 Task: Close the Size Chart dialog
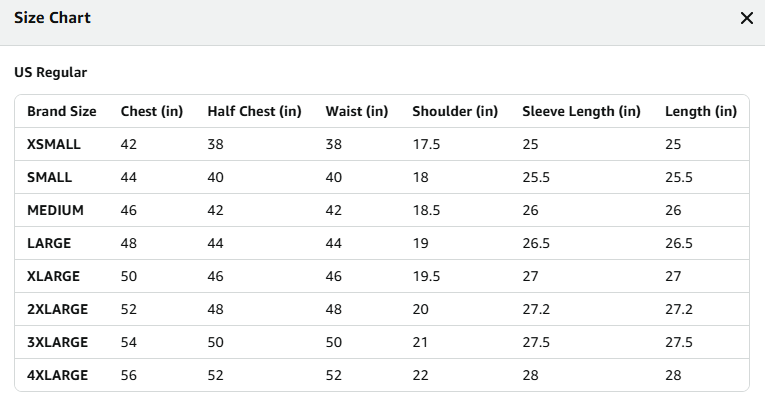coord(746,18)
